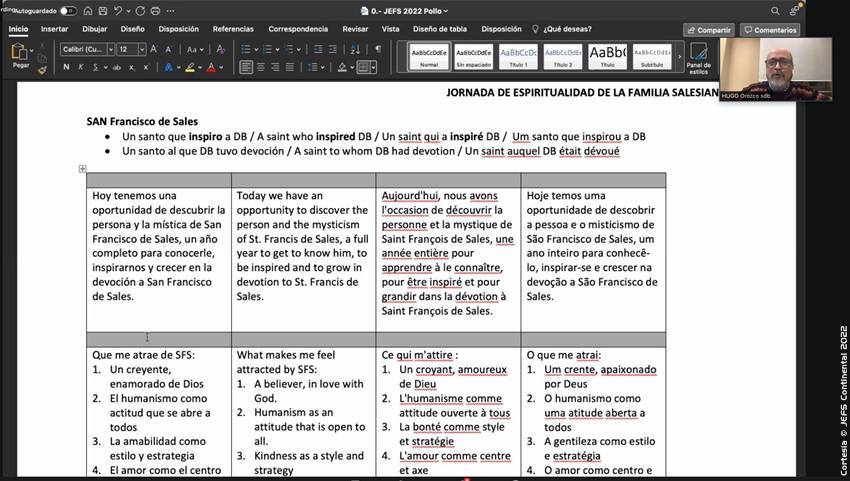The image size is (850, 481).
Task: Click the clear formatting icon
Action: pos(221,49)
